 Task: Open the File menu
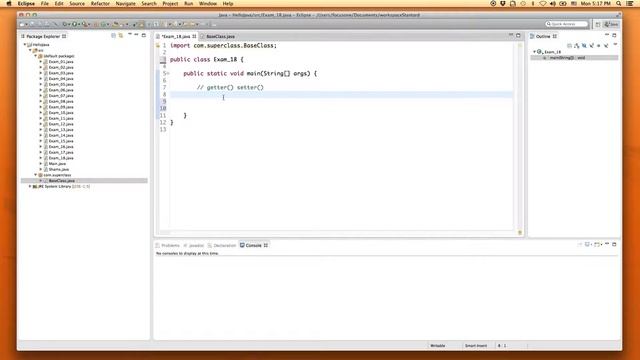pos(44,4)
